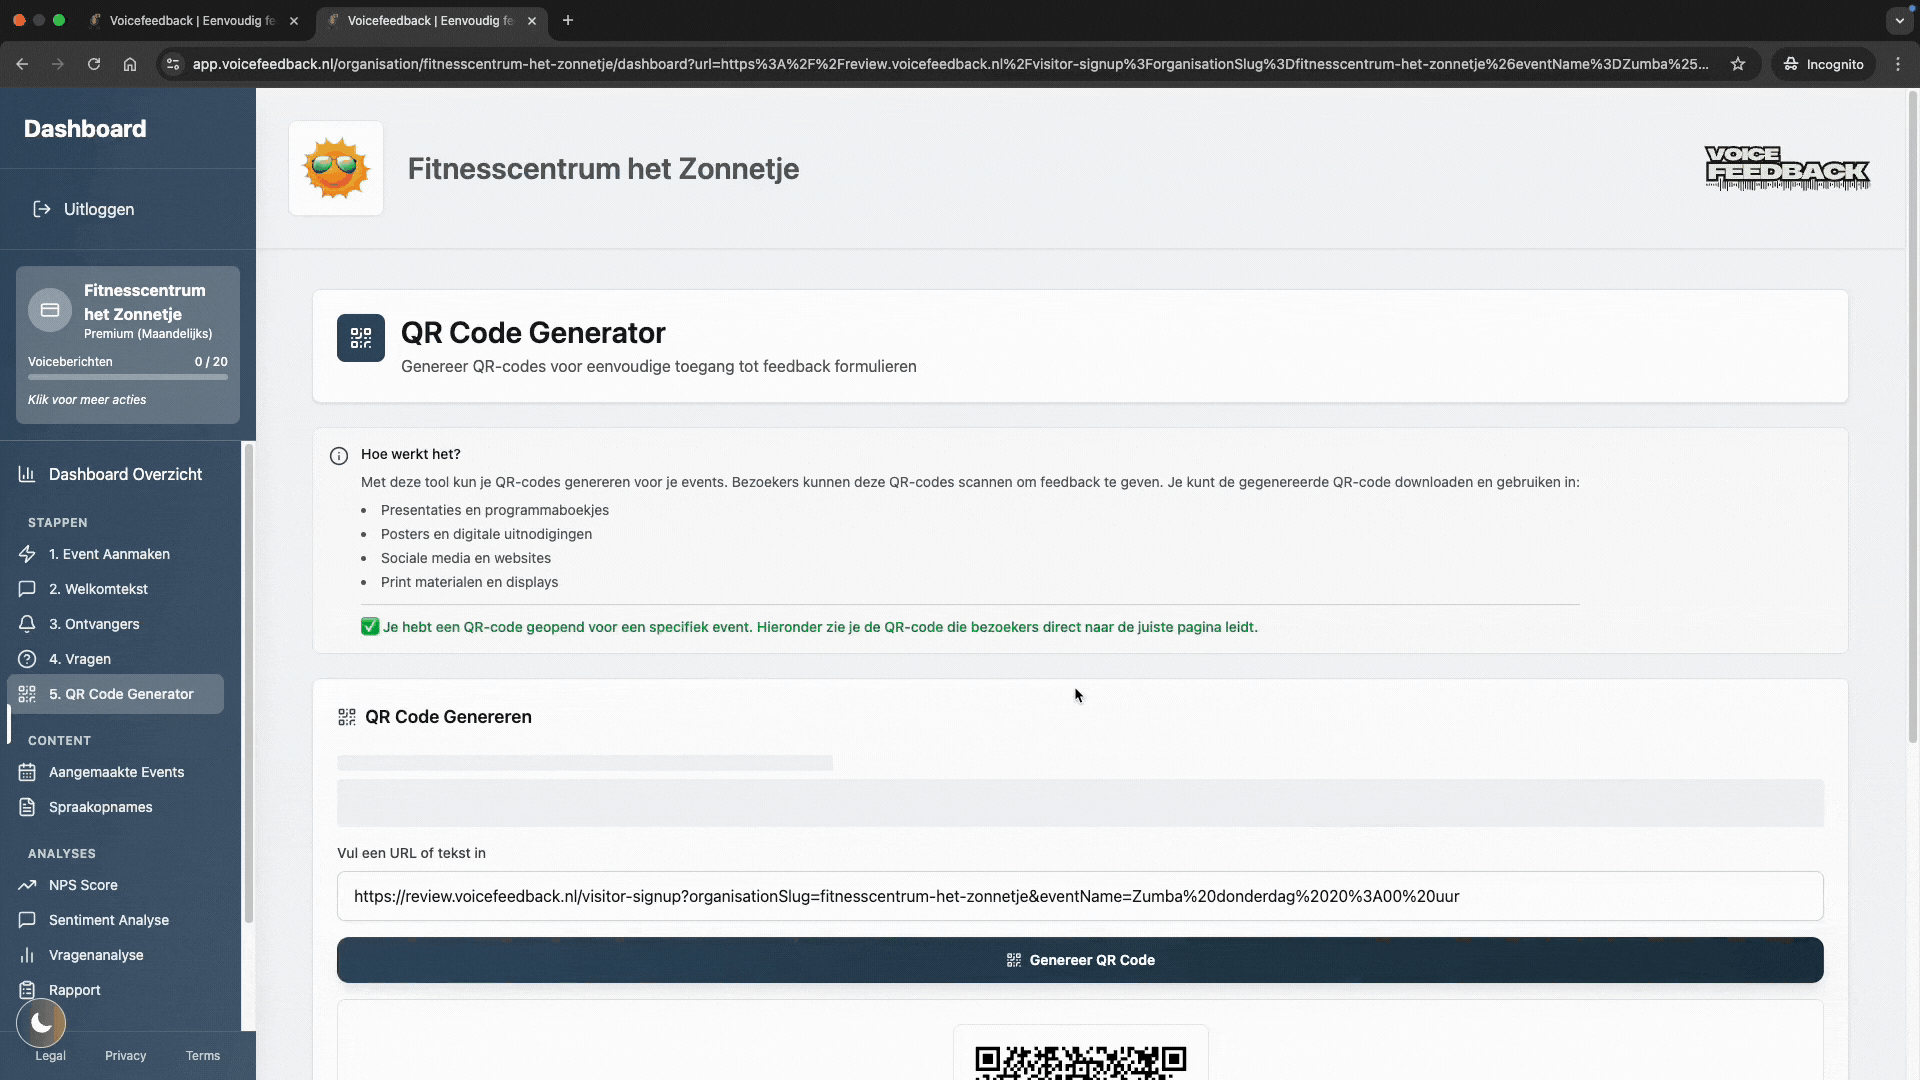
Task: Click the Dashboard Overzicht chart icon
Action: click(27, 474)
